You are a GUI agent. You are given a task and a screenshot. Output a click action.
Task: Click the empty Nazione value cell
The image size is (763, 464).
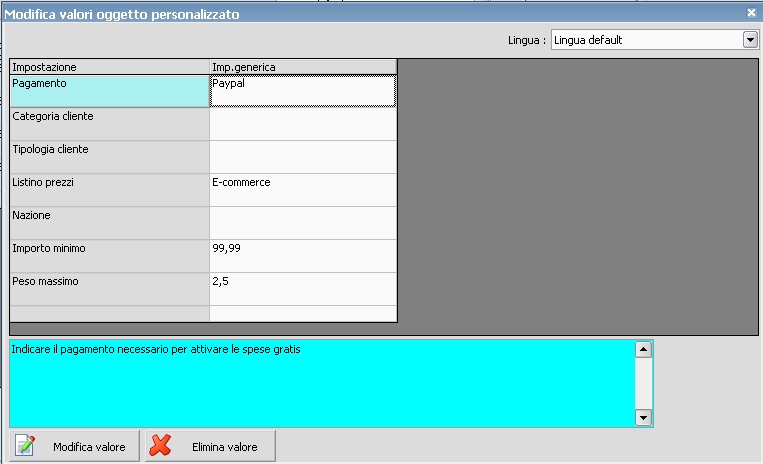tap(303, 223)
